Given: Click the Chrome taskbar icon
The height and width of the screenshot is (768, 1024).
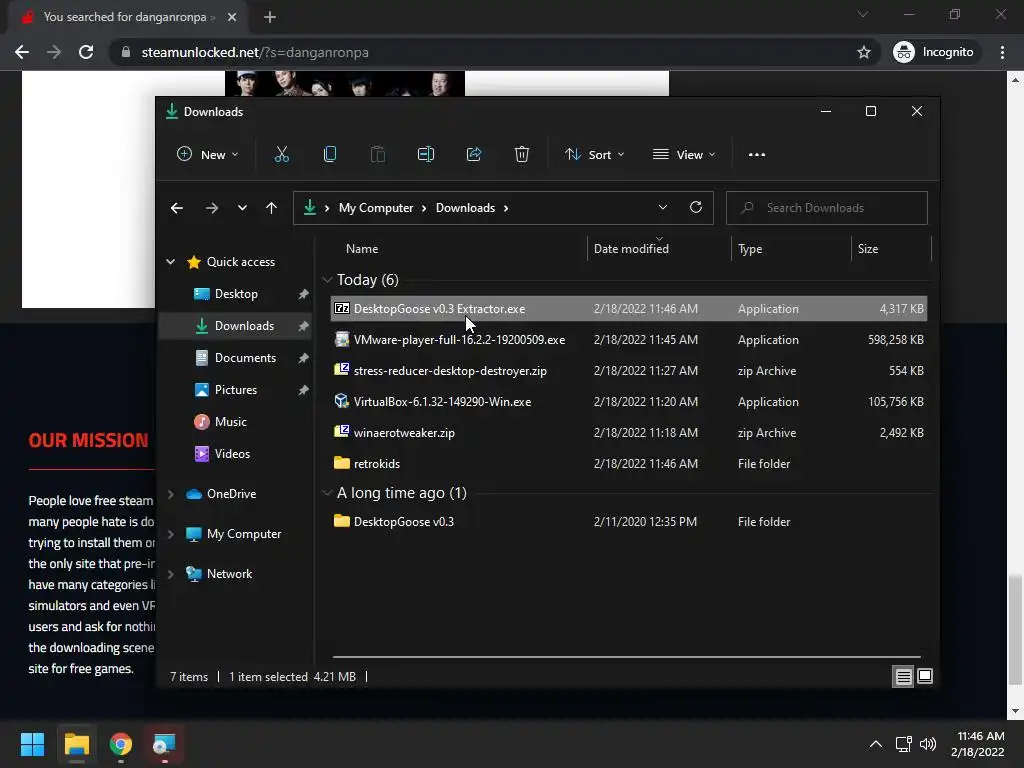Looking at the screenshot, I should click(x=121, y=744).
